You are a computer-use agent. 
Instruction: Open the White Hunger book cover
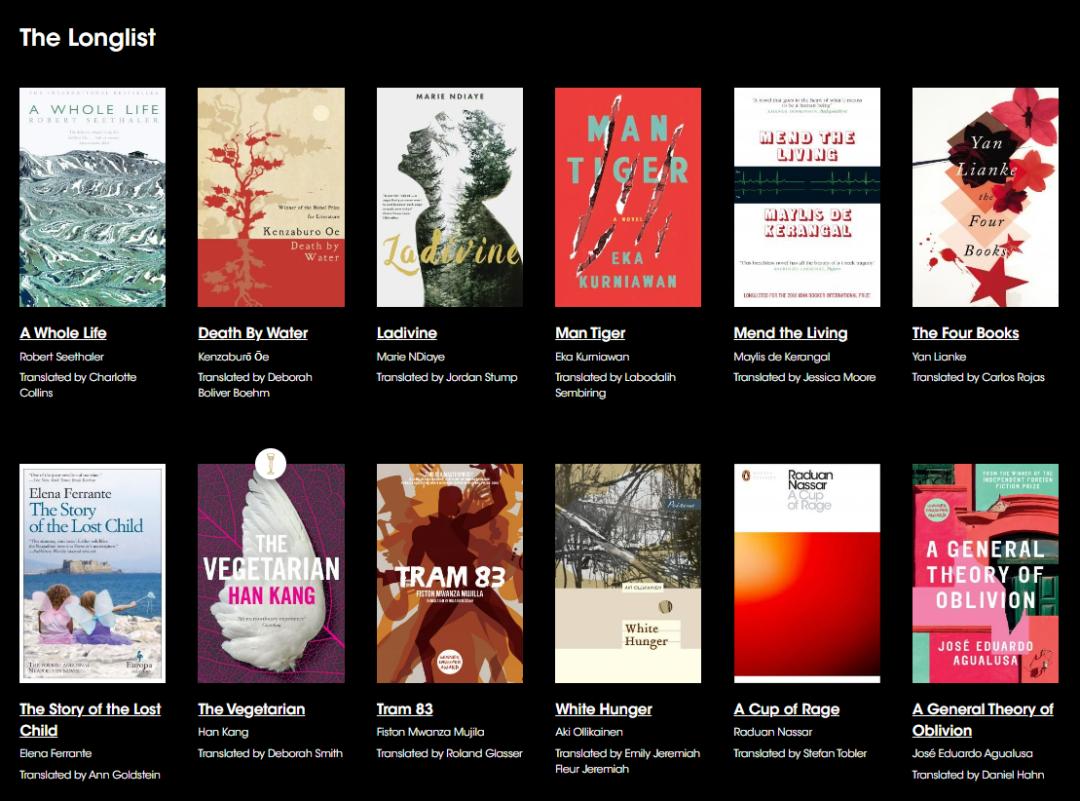(x=628, y=573)
